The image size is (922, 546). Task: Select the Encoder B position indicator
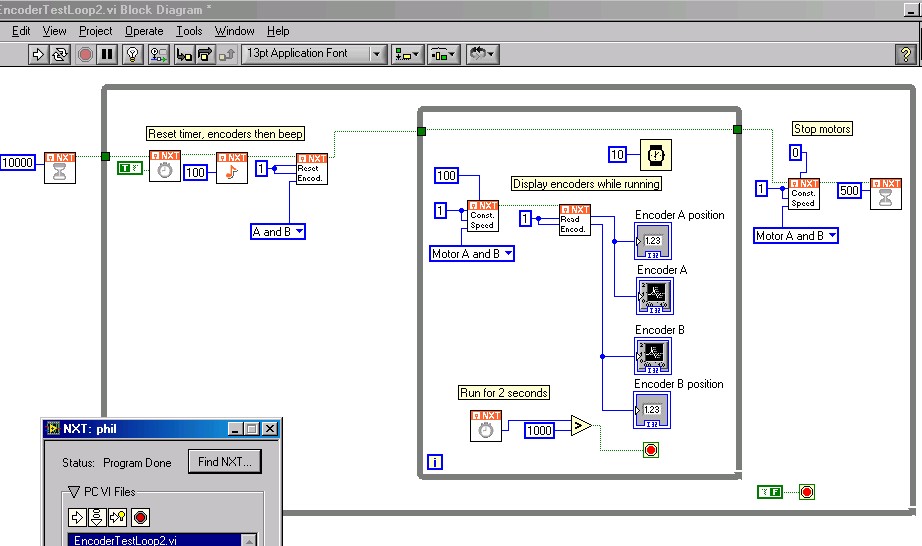click(x=652, y=410)
